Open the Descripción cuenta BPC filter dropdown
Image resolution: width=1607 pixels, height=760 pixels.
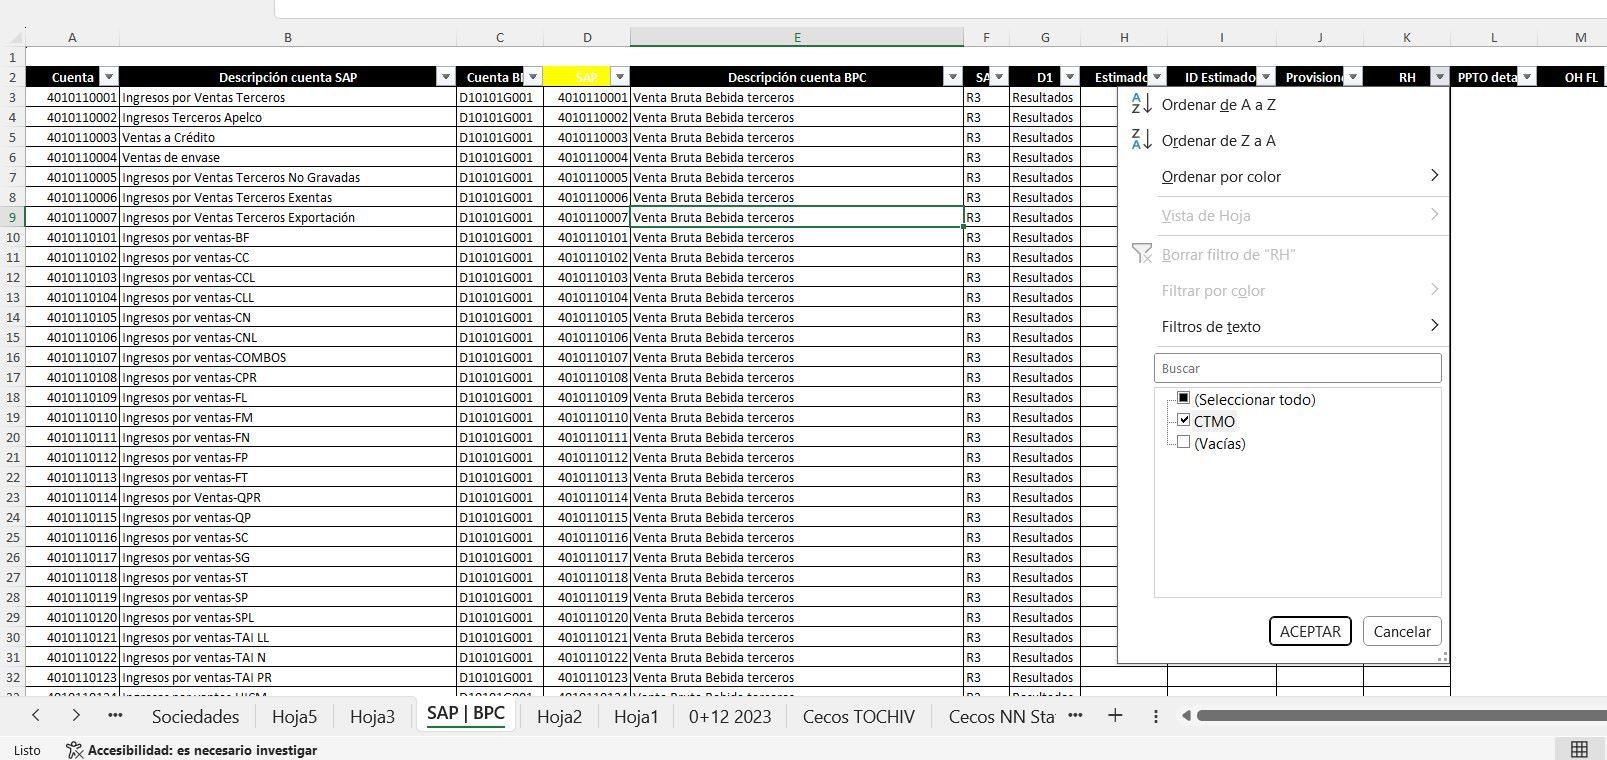951,77
